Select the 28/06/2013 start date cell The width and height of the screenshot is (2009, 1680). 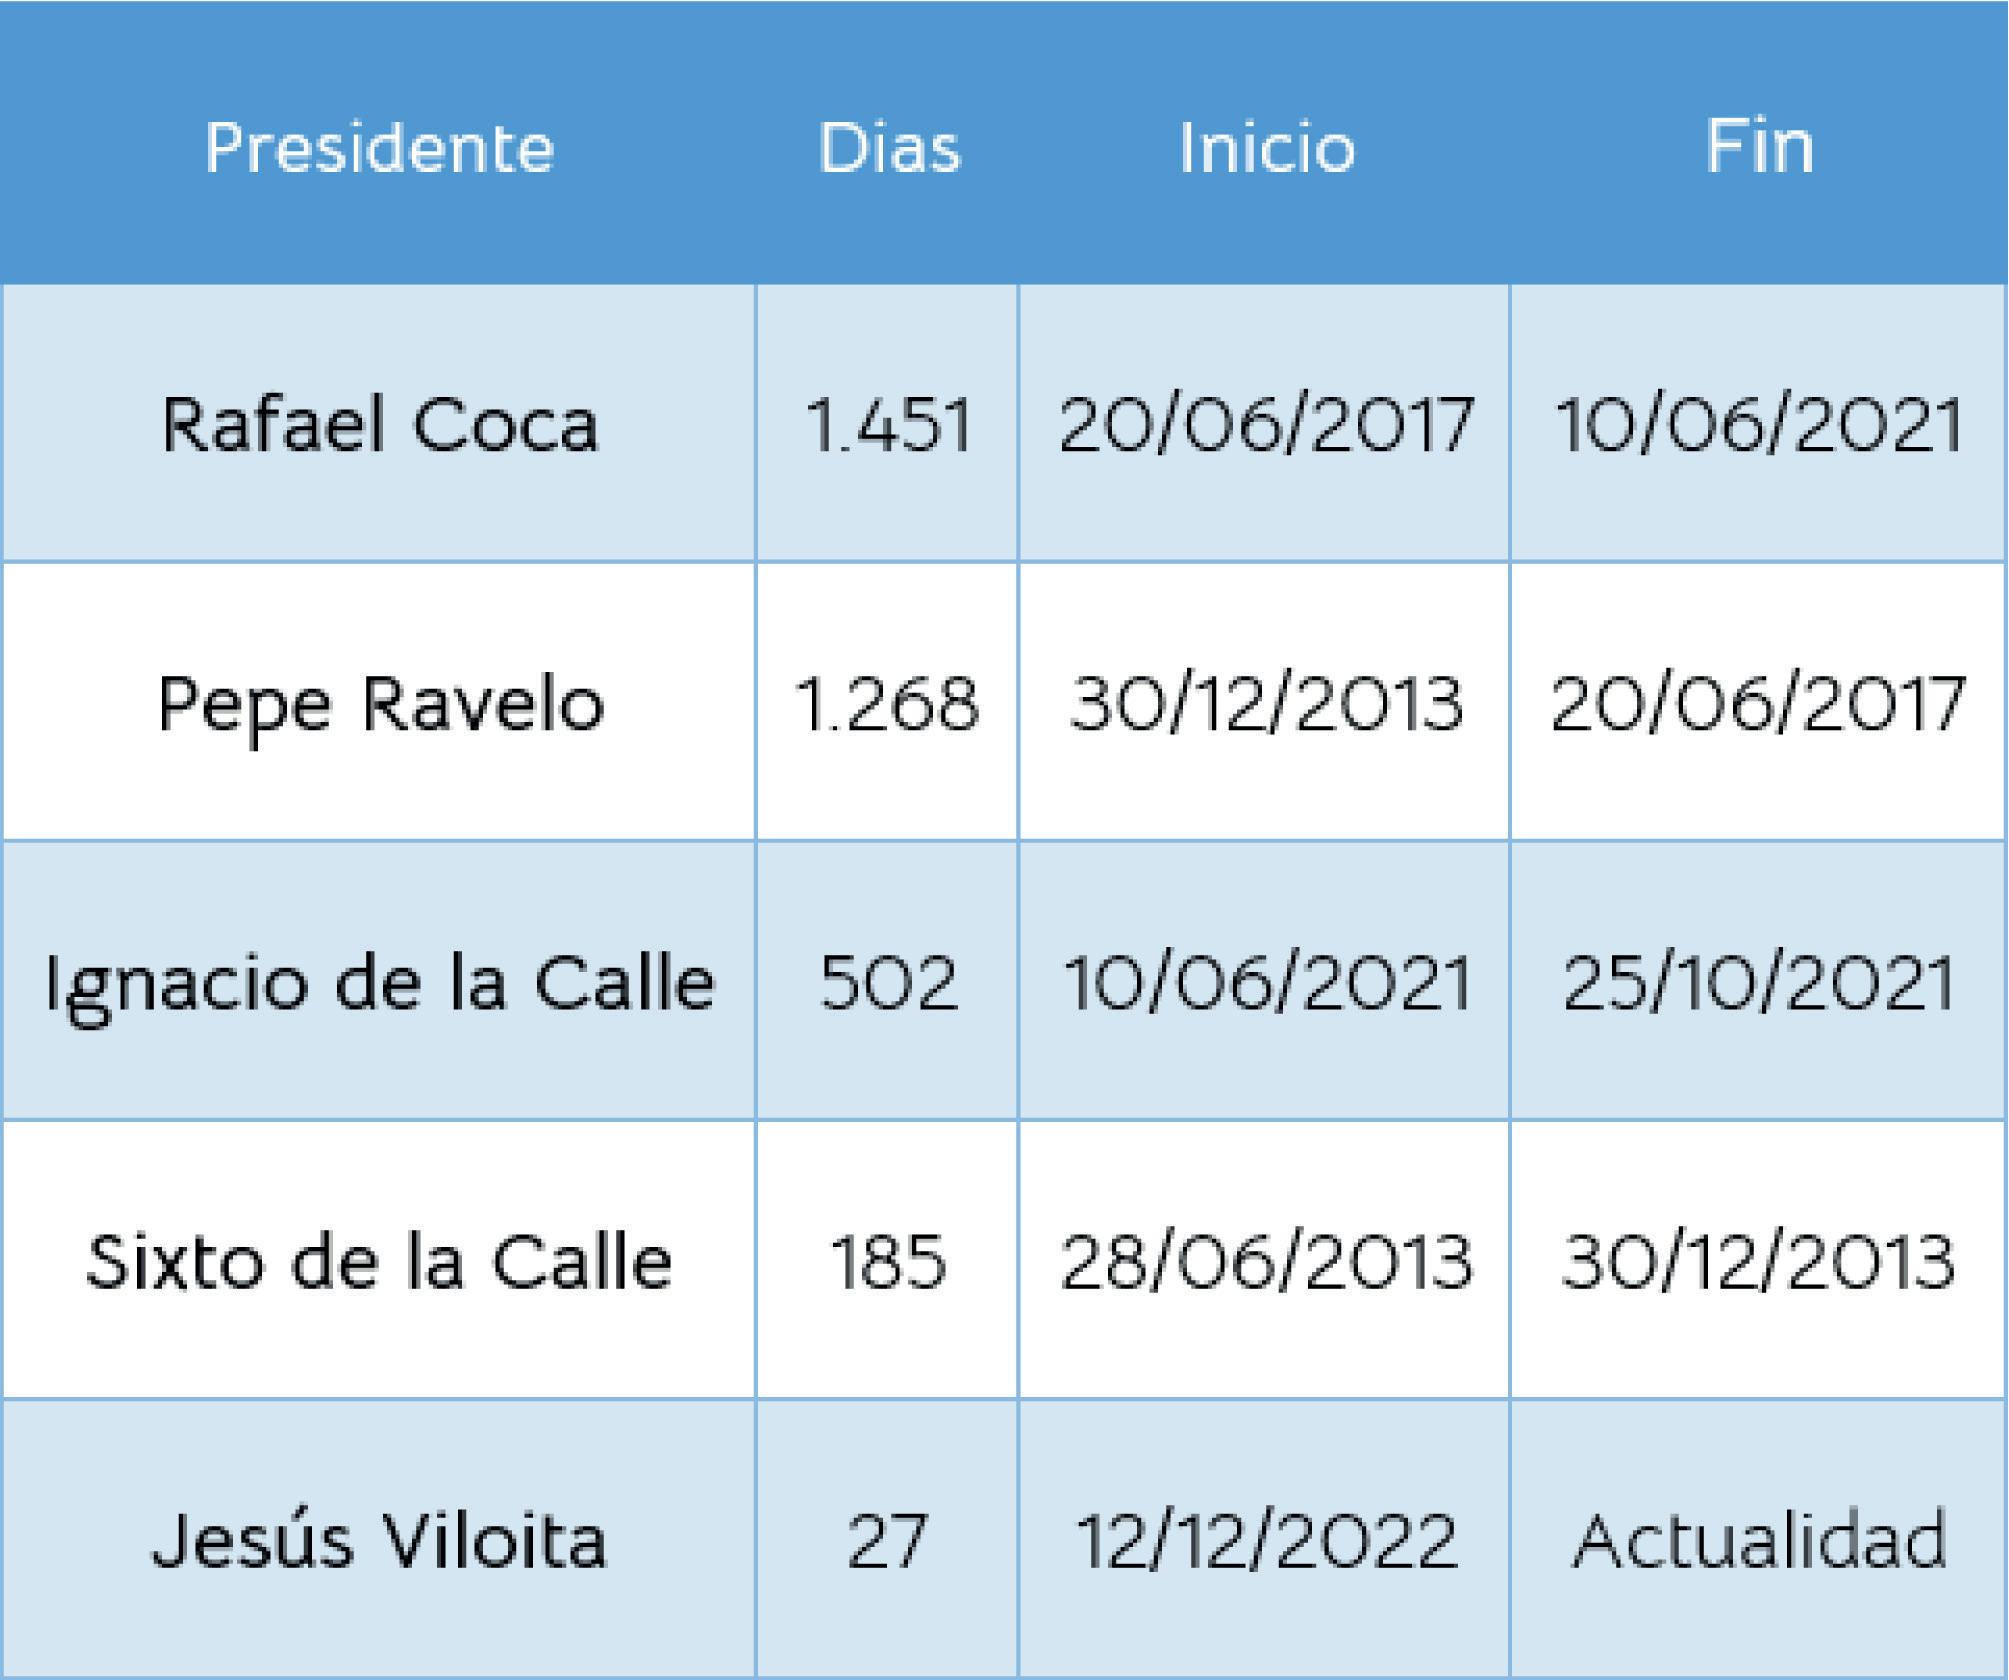pos(1264,1260)
